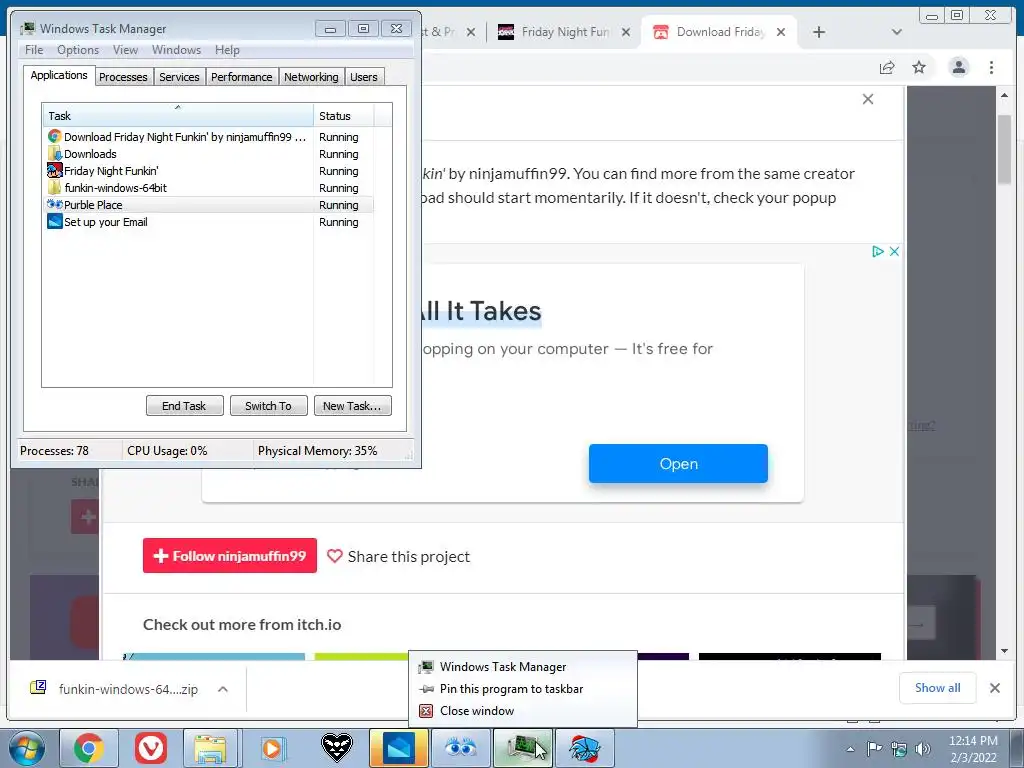
Task: Open the Task Manager File menu
Action: [x=34, y=50]
